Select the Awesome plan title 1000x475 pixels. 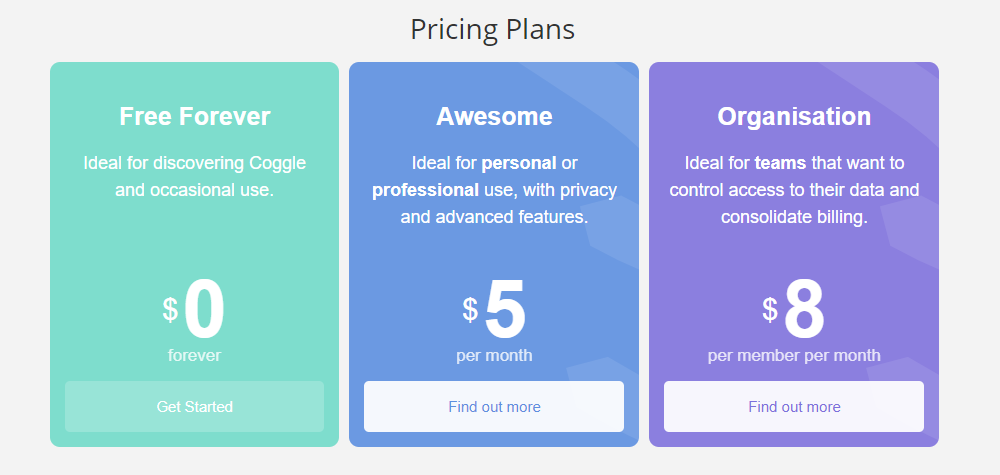(x=494, y=117)
